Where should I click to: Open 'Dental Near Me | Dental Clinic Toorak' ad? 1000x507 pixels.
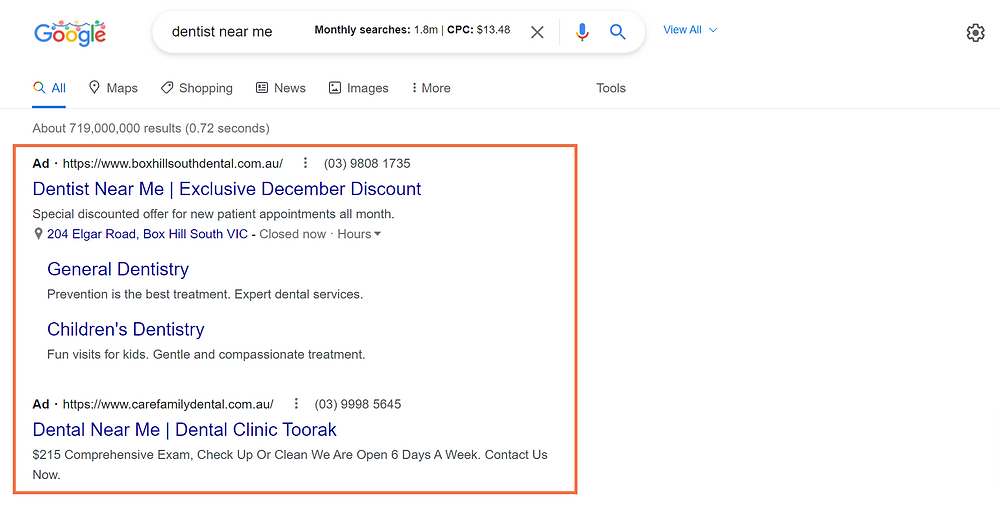click(184, 430)
